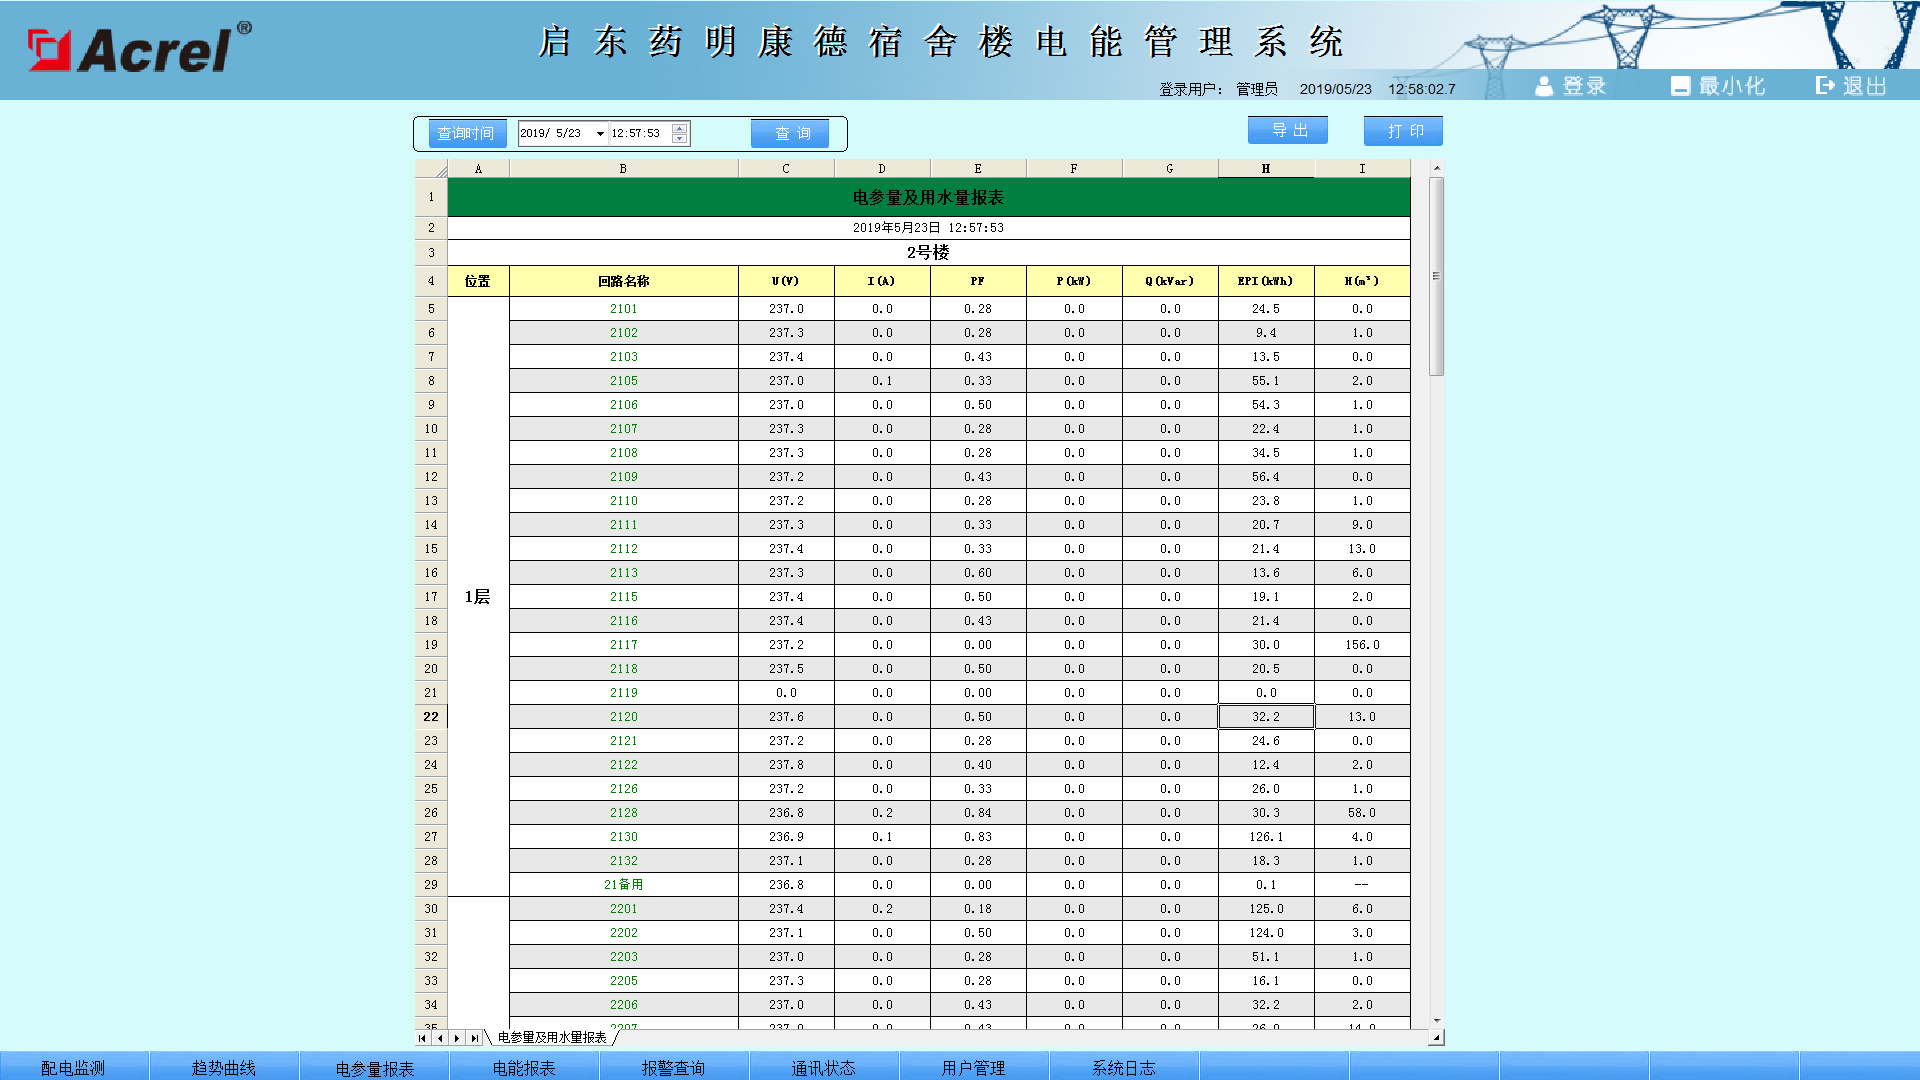This screenshot has width=1920, height=1080.
Task: Click the 退出 exit icon
Action: 1825,86
